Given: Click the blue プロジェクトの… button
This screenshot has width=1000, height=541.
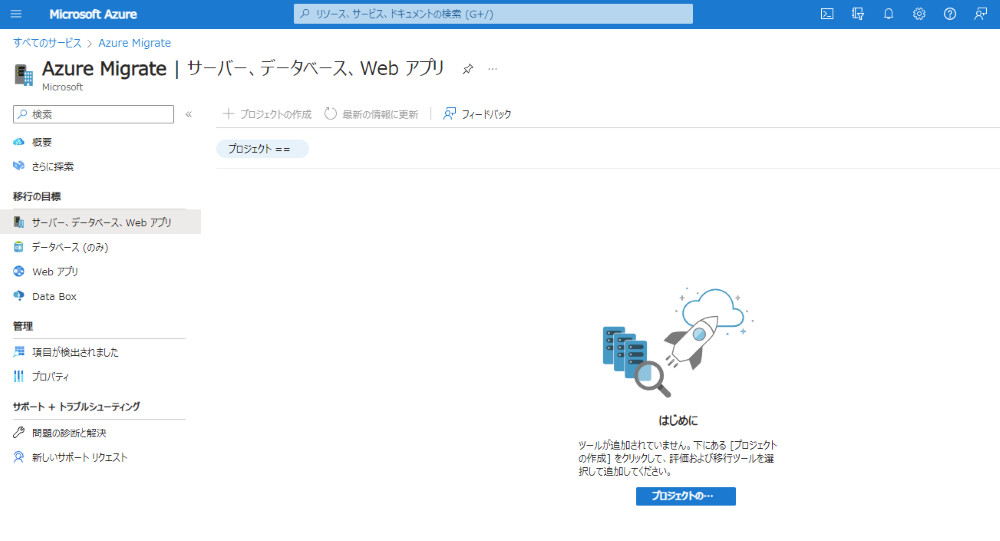Looking at the screenshot, I should click(686, 496).
